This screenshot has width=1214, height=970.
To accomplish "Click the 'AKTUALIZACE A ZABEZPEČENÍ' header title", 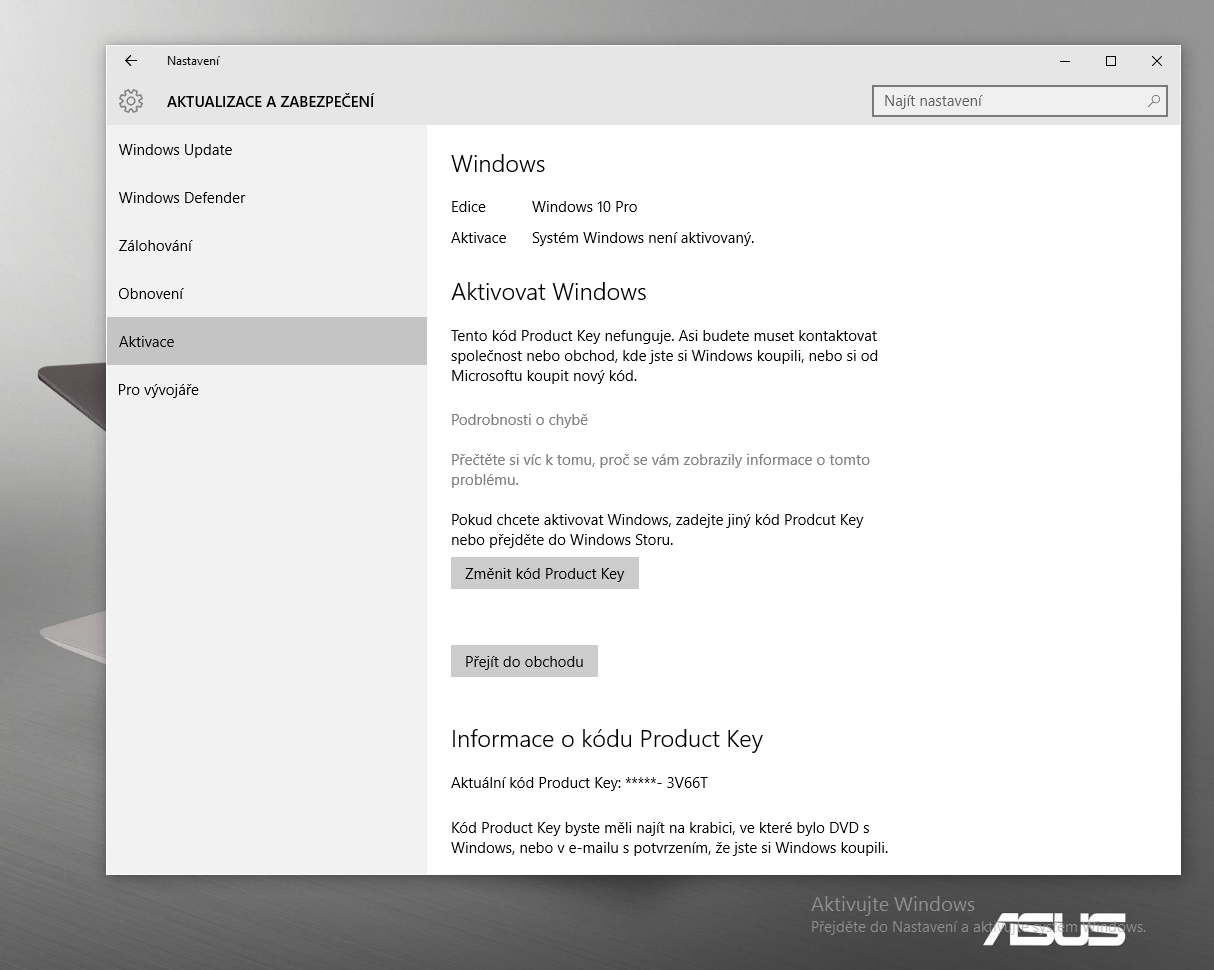I will pyautogui.click(x=270, y=102).
